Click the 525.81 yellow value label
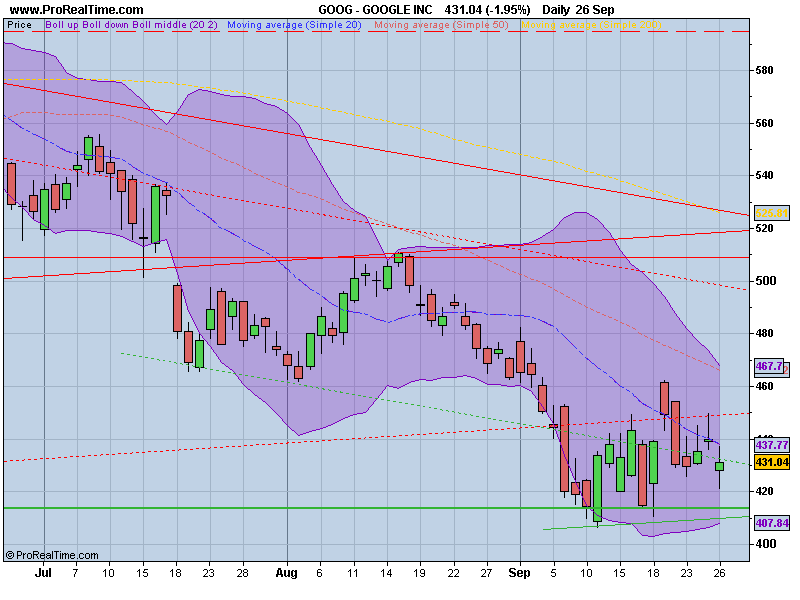This screenshot has width=800, height=600. coord(771,213)
